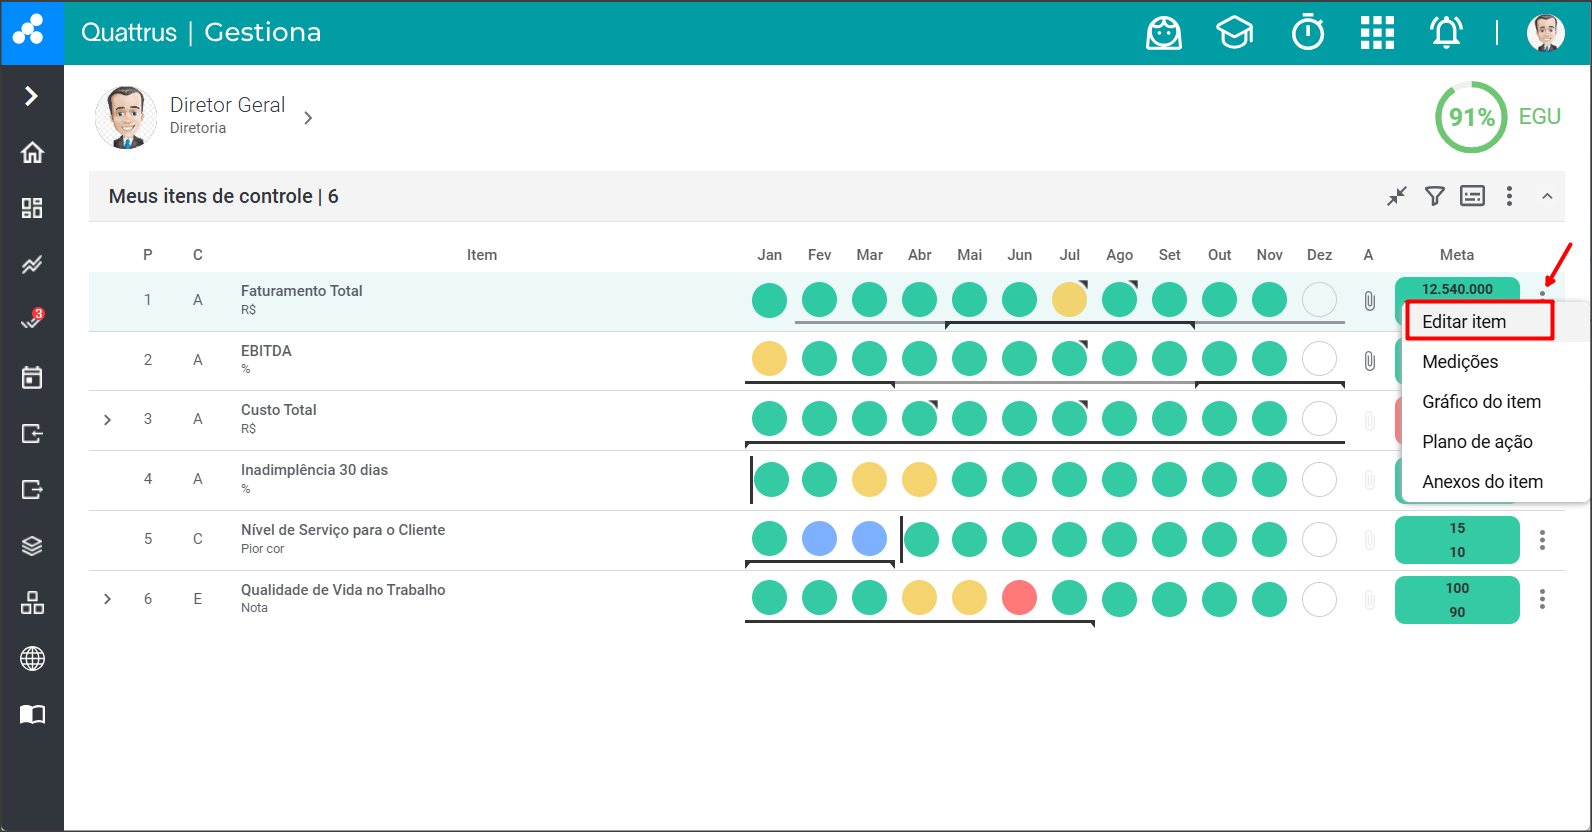Click the 91% EGU progress indicator

(1471, 117)
